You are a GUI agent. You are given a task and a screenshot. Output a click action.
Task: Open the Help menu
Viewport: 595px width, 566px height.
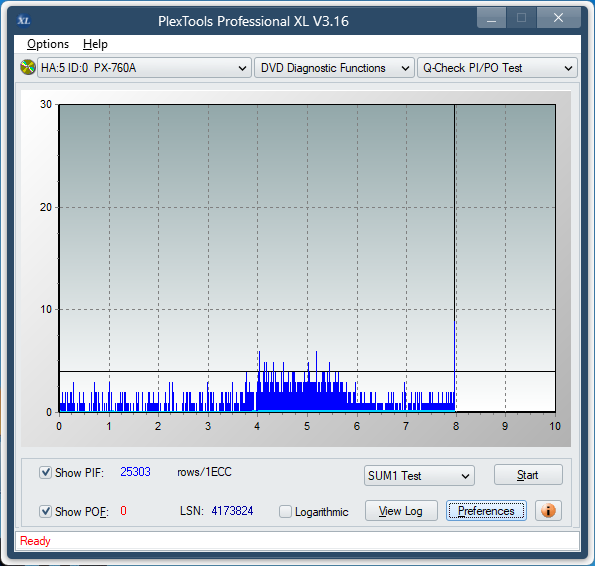click(95, 44)
